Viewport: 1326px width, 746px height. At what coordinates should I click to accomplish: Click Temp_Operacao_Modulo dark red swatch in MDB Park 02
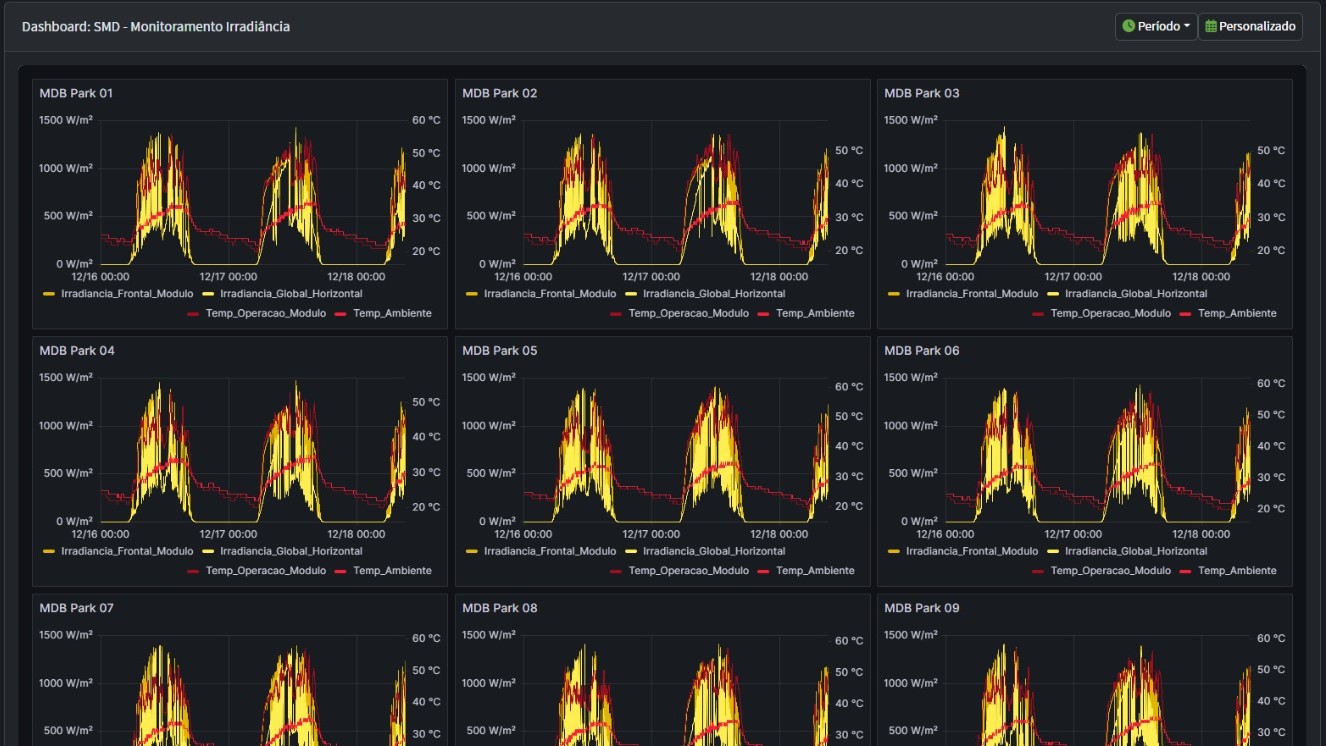coord(615,314)
